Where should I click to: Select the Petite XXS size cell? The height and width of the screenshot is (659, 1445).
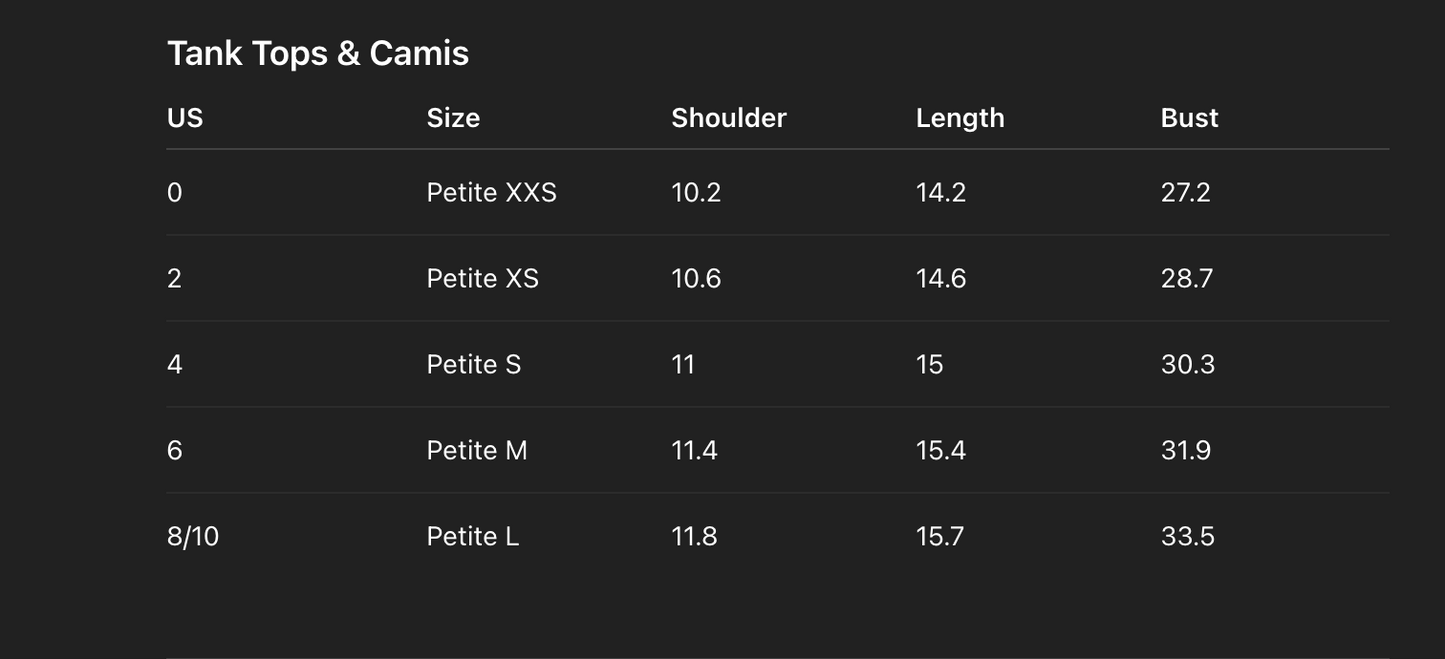point(491,192)
